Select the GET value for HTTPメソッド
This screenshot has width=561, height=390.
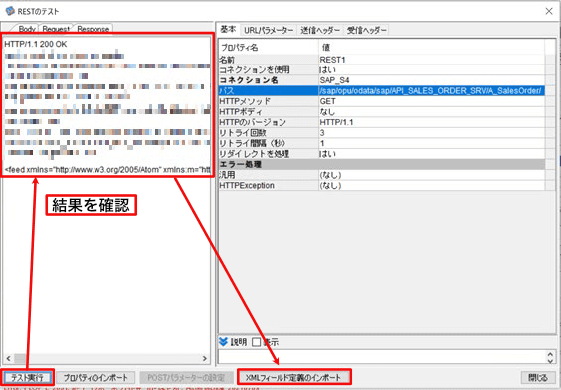(431, 101)
